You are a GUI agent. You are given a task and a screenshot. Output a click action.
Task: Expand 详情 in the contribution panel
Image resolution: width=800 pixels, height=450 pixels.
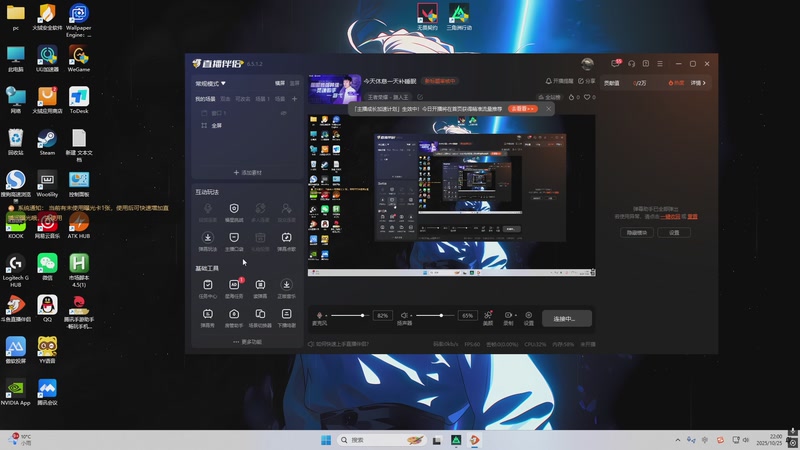point(698,83)
